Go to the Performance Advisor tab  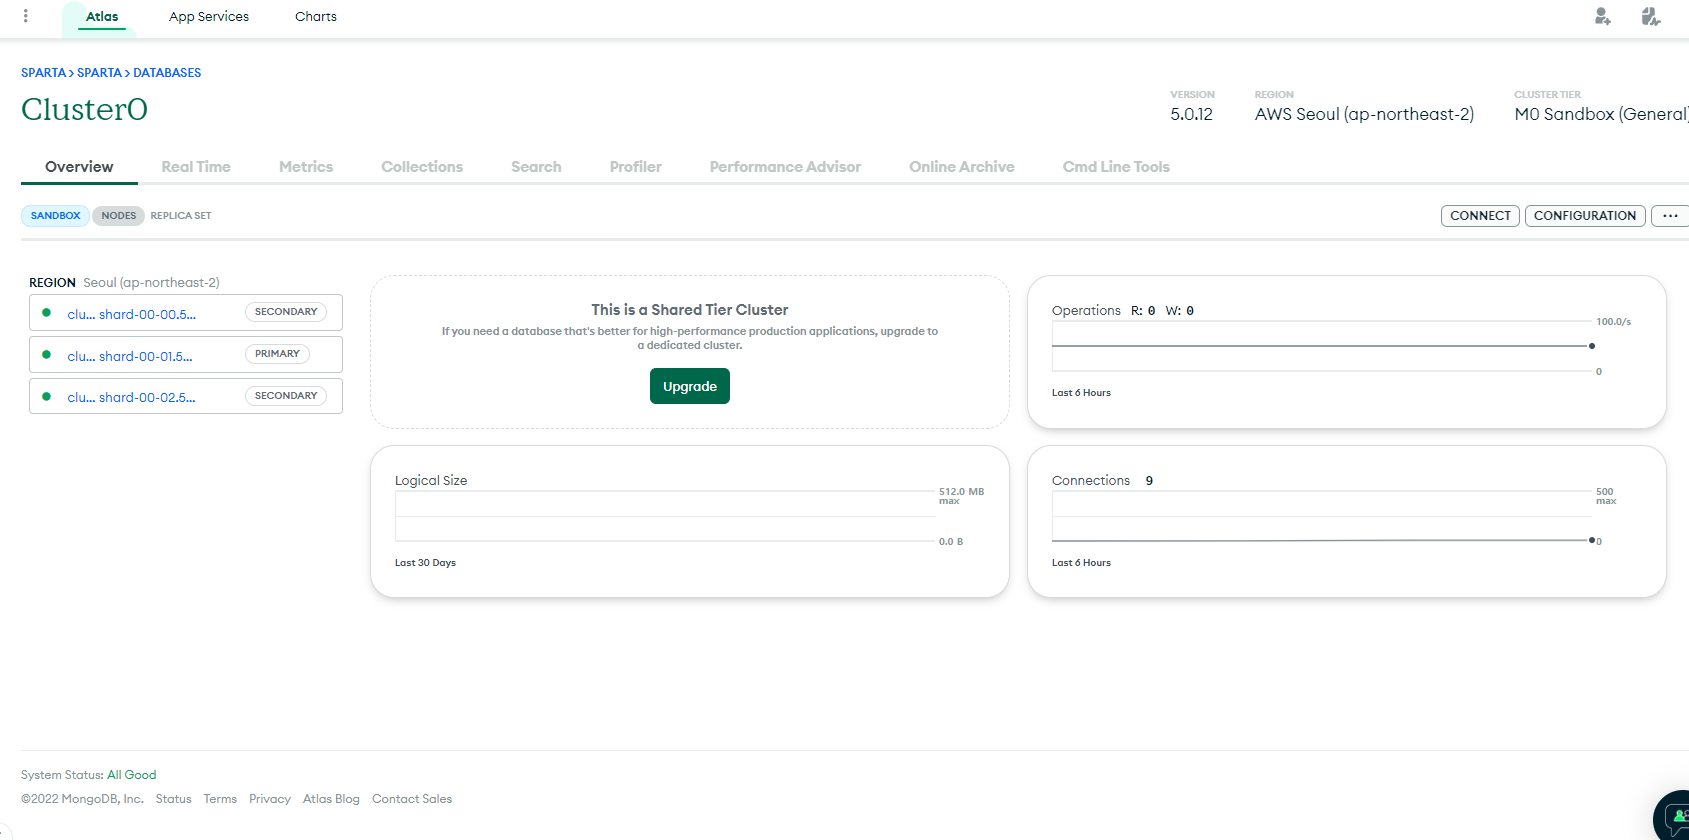[x=784, y=167]
